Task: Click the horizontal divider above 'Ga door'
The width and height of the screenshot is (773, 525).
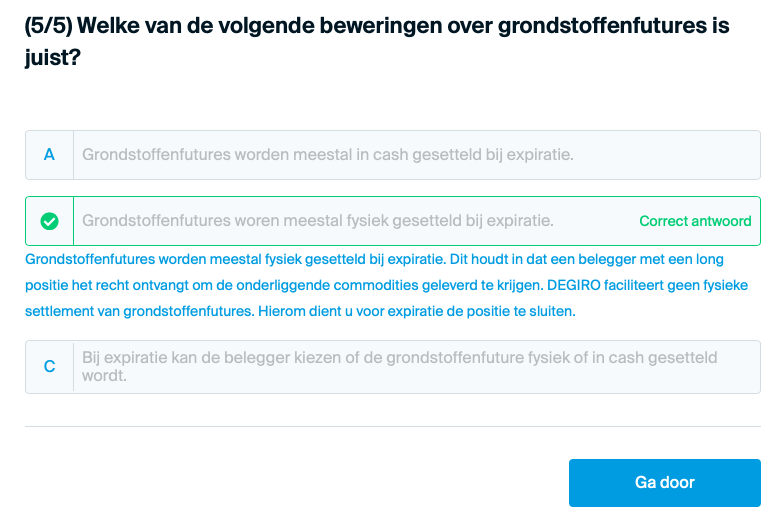Action: 393,426
